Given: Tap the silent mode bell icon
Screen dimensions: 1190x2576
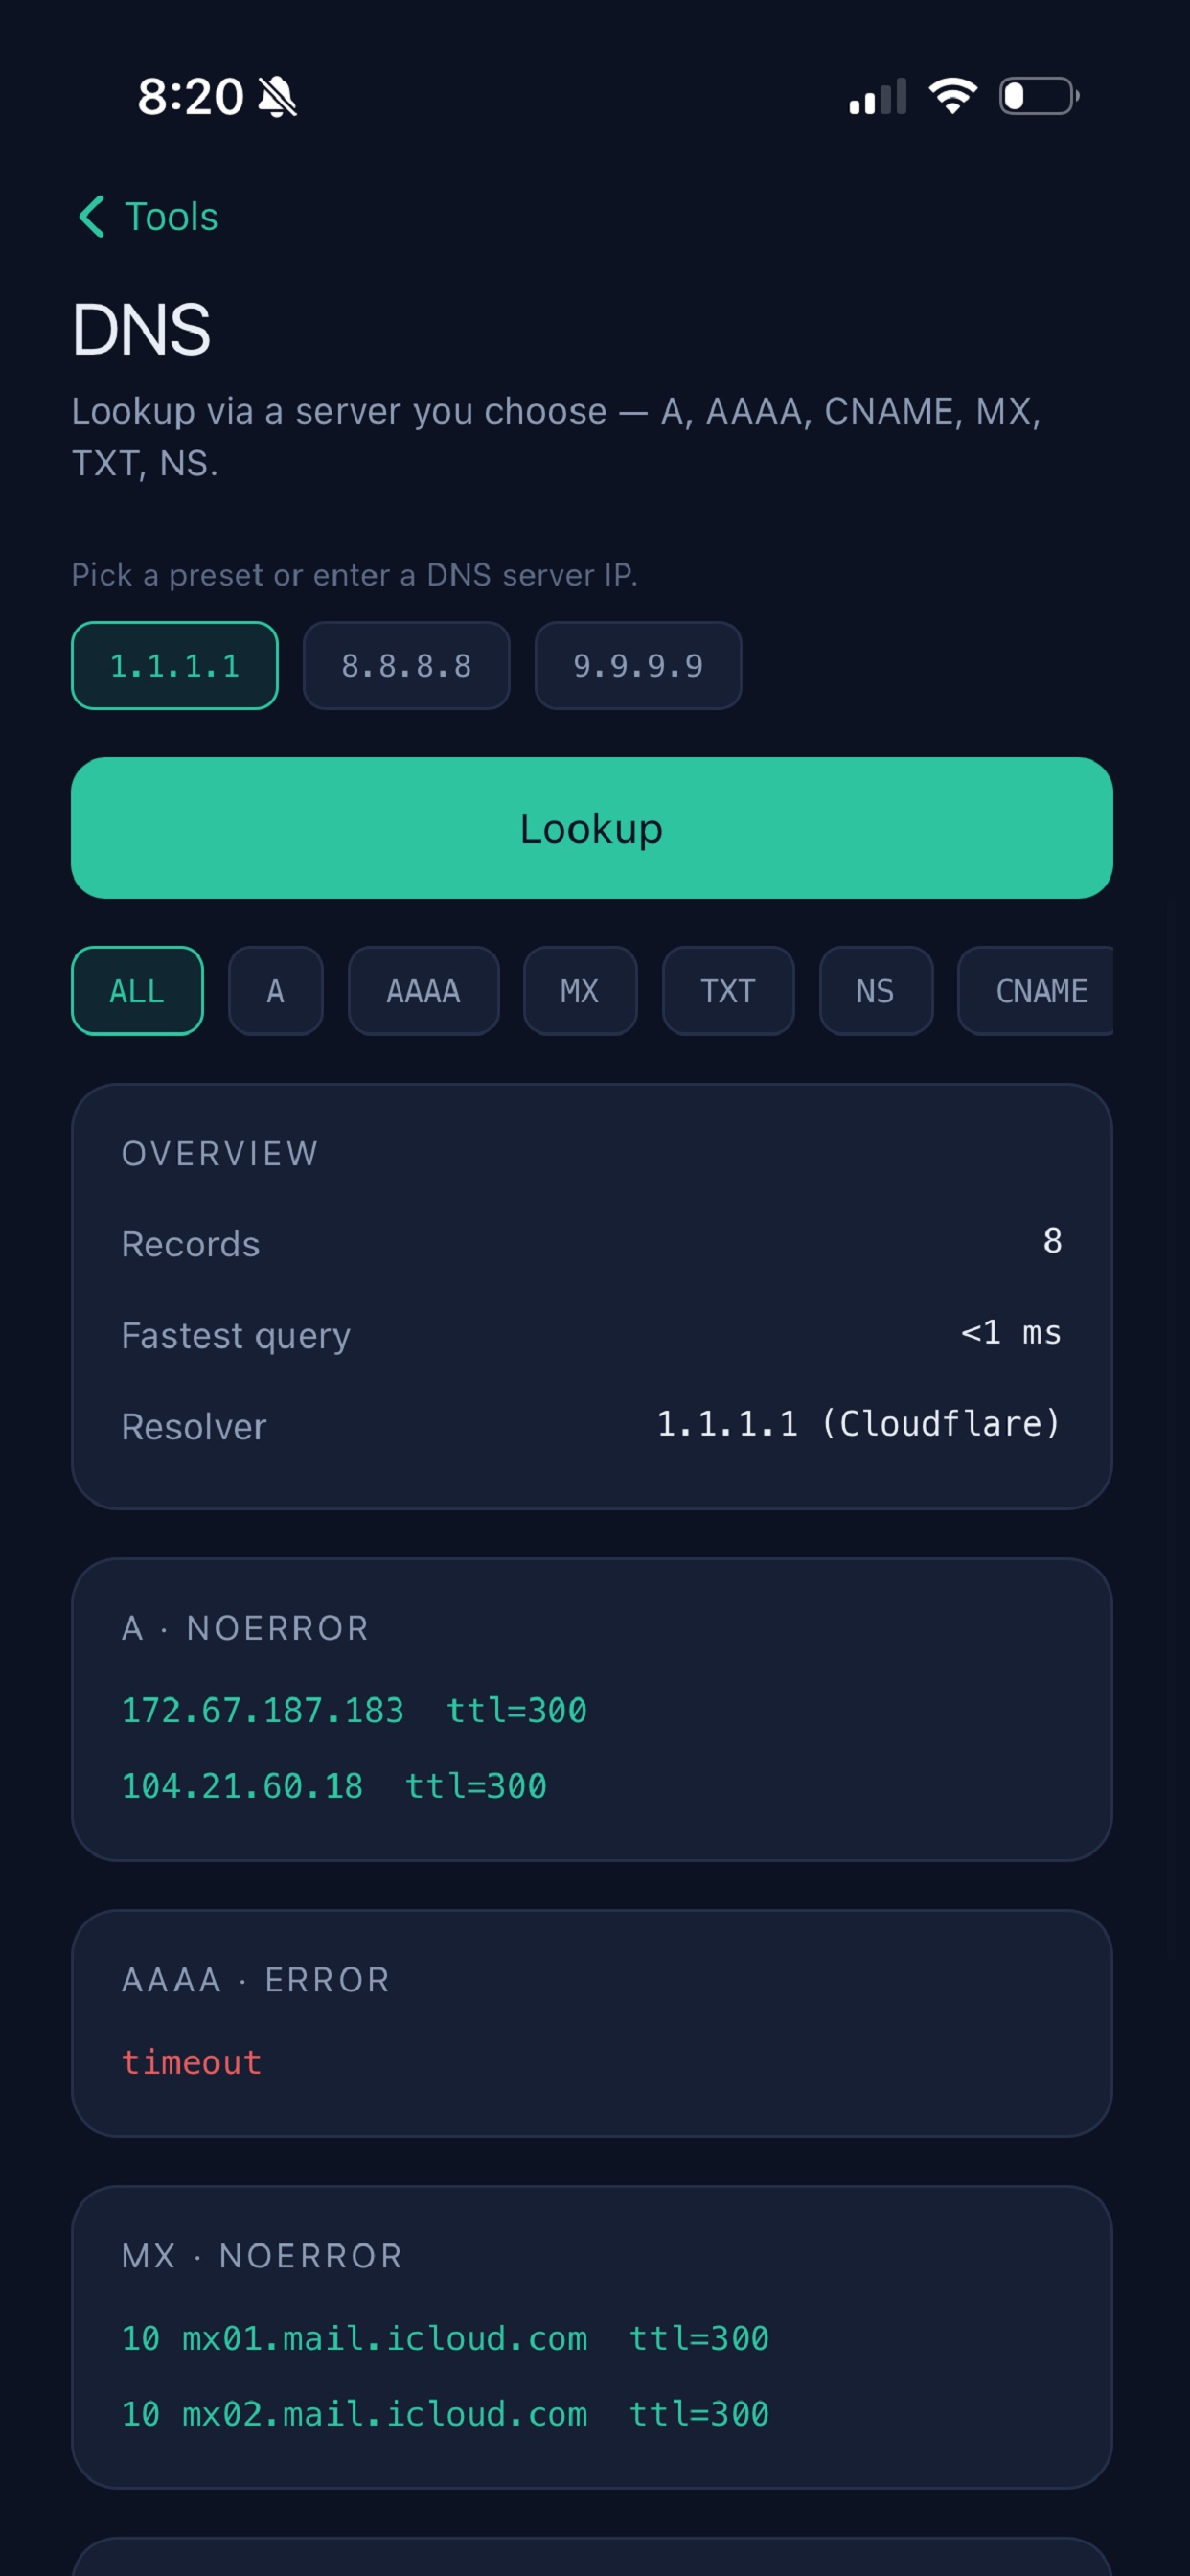Looking at the screenshot, I should coord(278,97).
